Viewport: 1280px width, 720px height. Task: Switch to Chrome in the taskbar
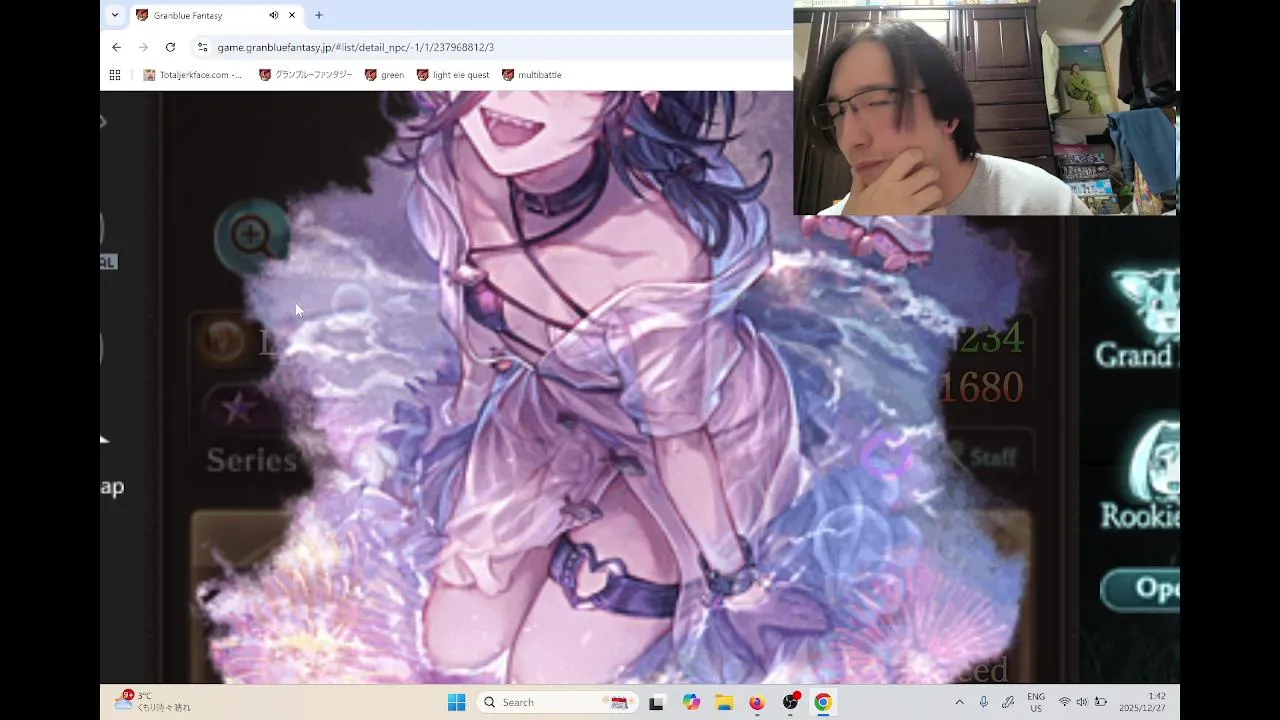coord(822,702)
